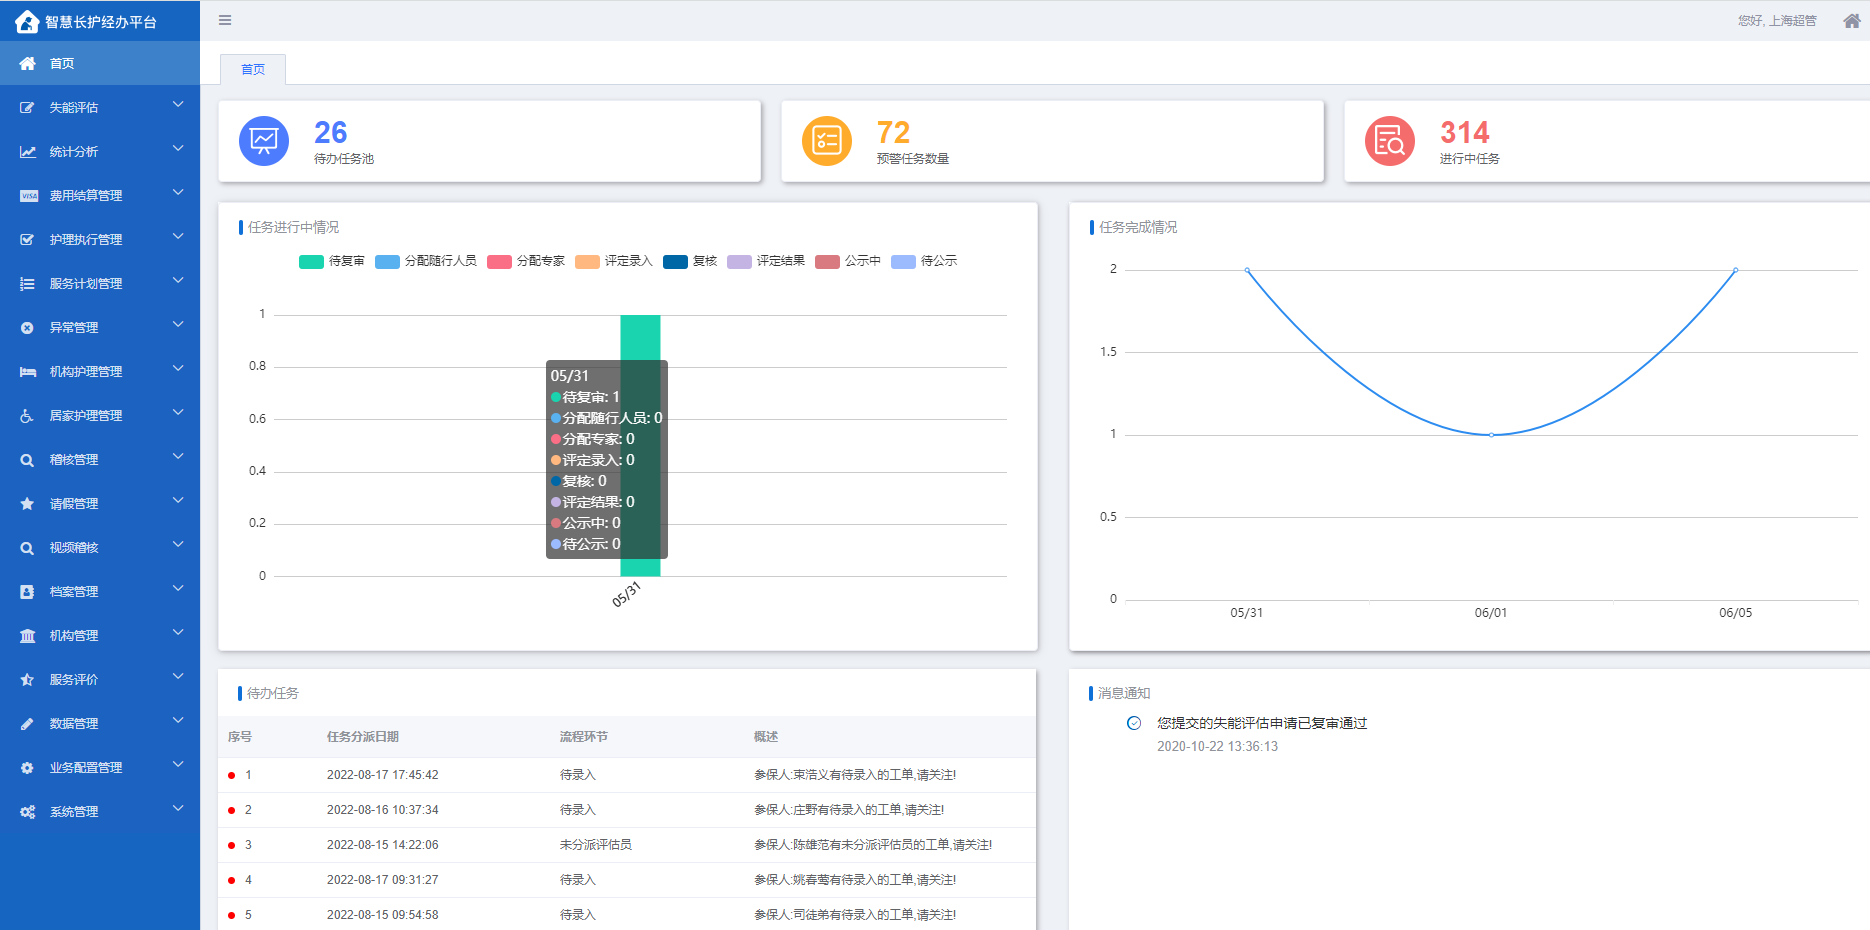Click the home icon at top right

(1852, 21)
